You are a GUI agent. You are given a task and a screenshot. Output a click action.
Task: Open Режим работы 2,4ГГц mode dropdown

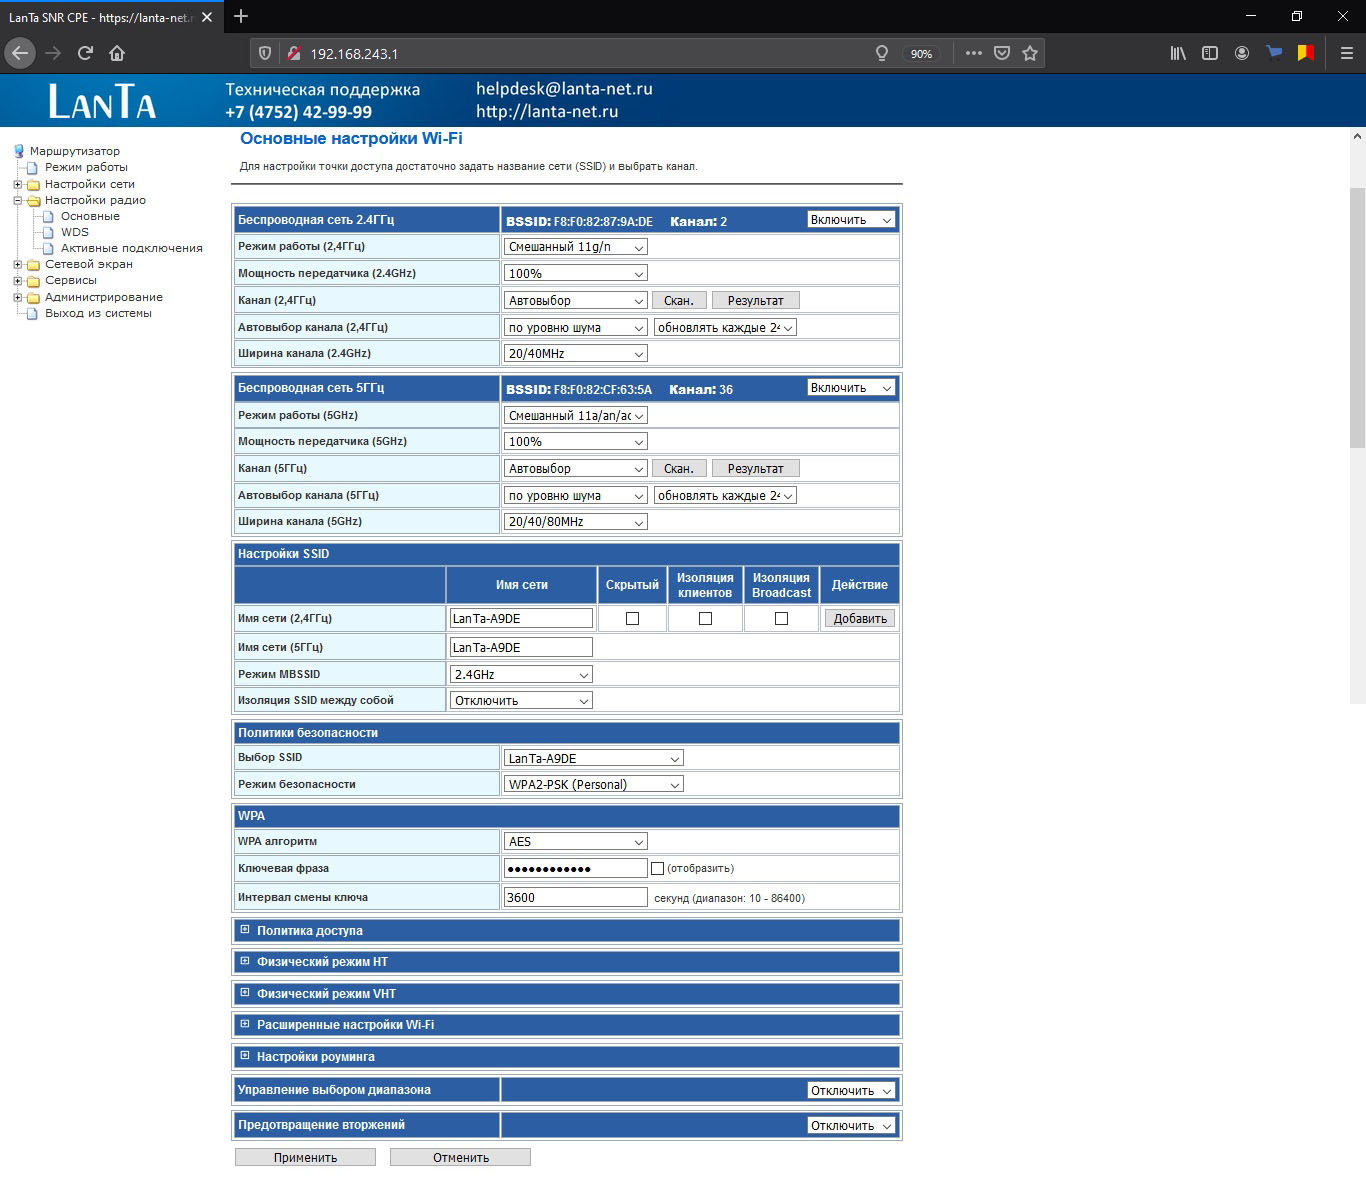pyautogui.click(x=576, y=247)
